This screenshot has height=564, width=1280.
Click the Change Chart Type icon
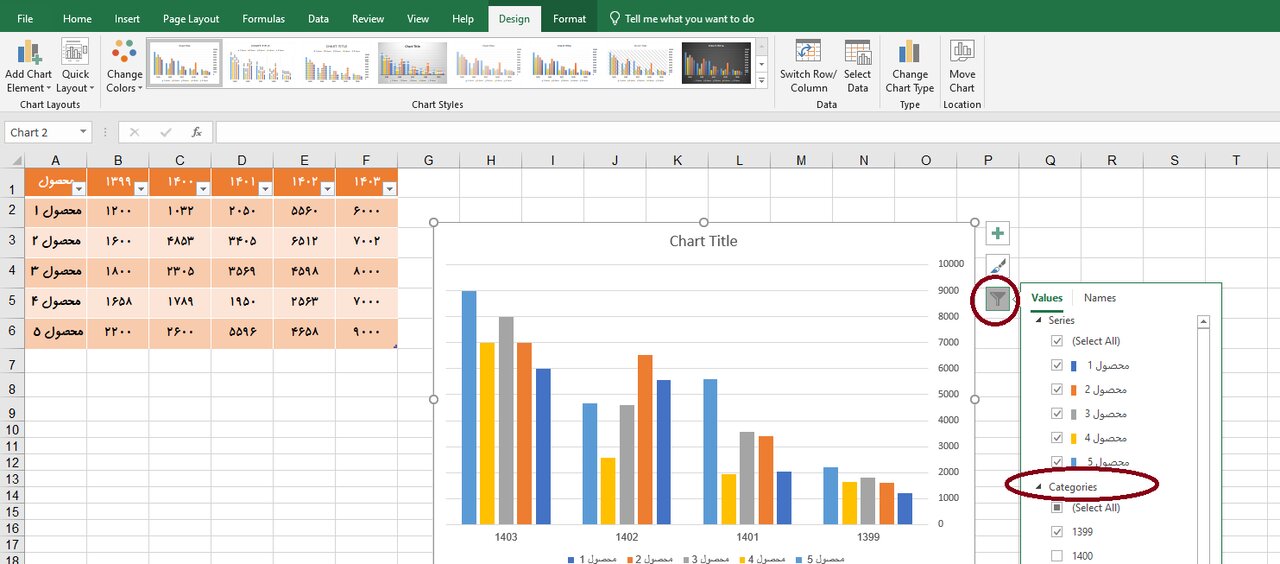tap(909, 54)
